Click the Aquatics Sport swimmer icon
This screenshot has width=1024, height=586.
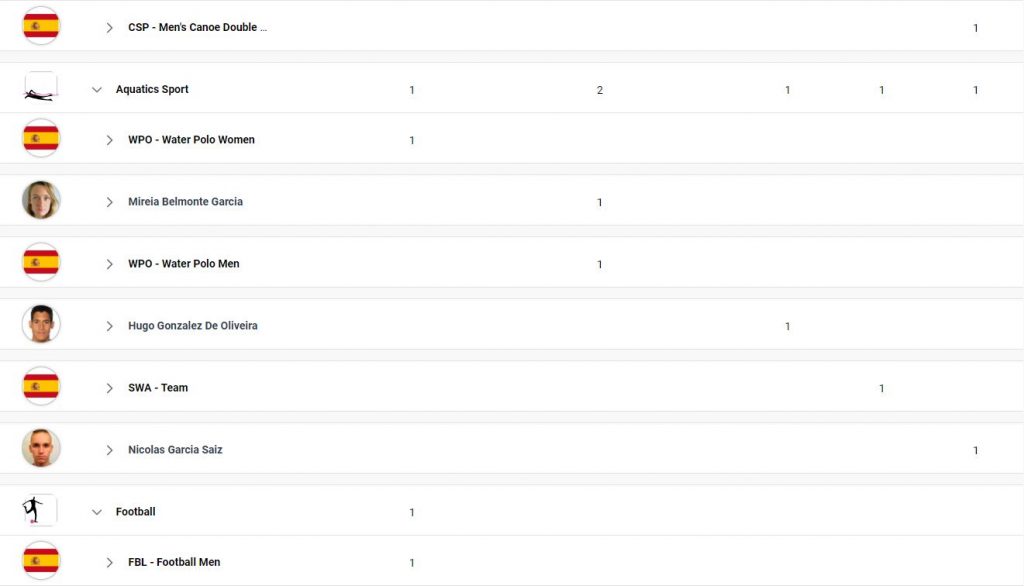(x=40, y=88)
